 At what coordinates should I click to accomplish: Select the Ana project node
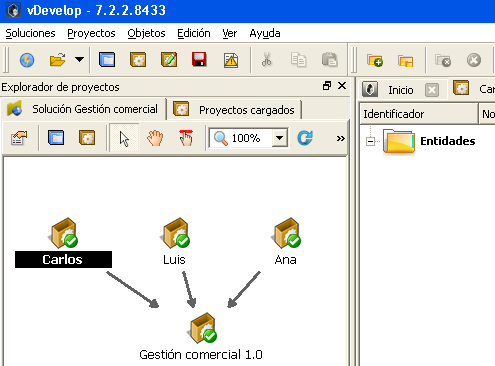click(x=287, y=233)
